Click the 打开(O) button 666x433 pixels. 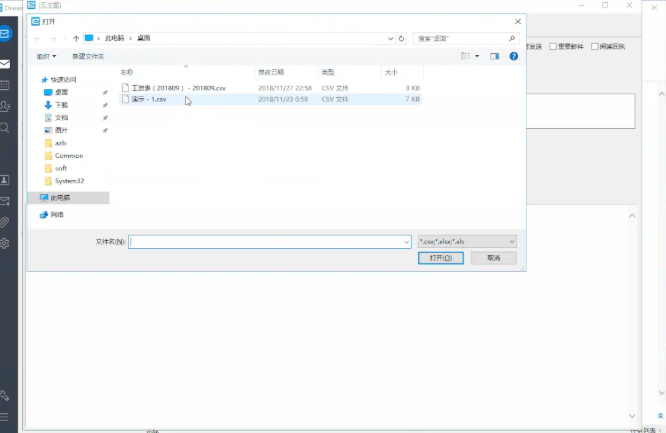click(440, 258)
